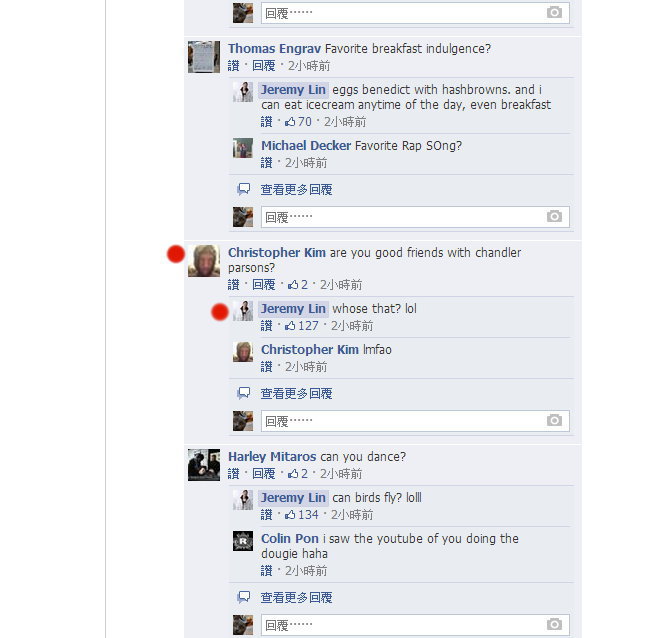Expand more replies under Harley Mitaros's comment
Image resolution: width=658 pixels, height=638 pixels.
296,598
